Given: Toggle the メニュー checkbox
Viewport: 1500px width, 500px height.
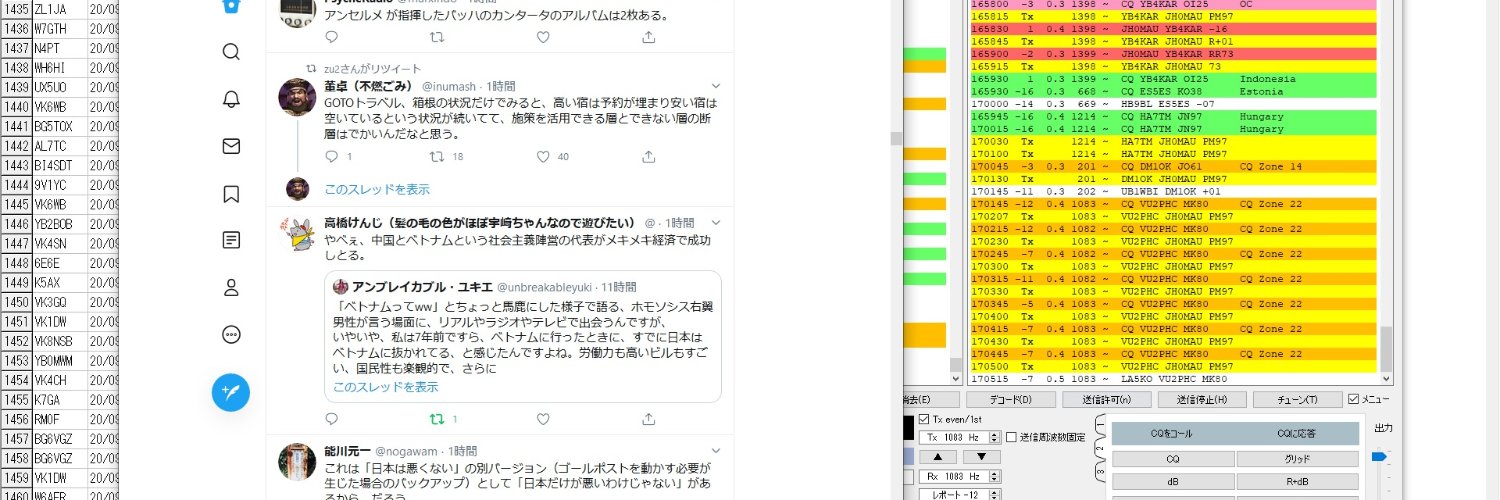Looking at the screenshot, I should [1353, 399].
